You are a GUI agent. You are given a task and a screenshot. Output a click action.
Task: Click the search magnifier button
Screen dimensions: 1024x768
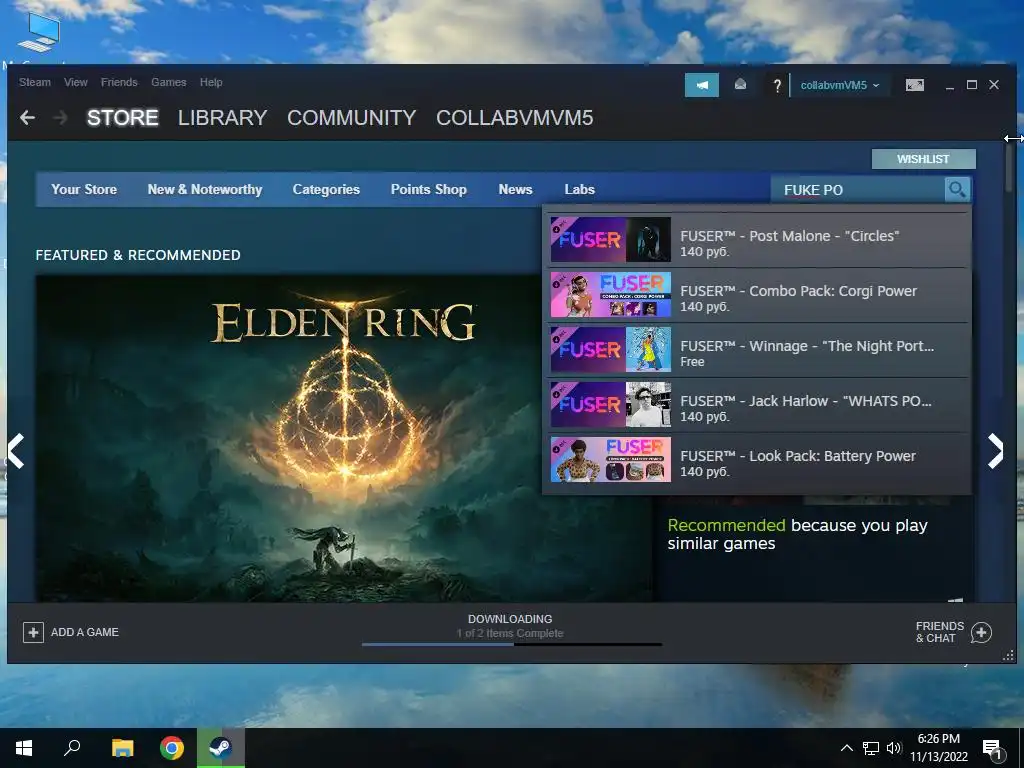coord(957,190)
